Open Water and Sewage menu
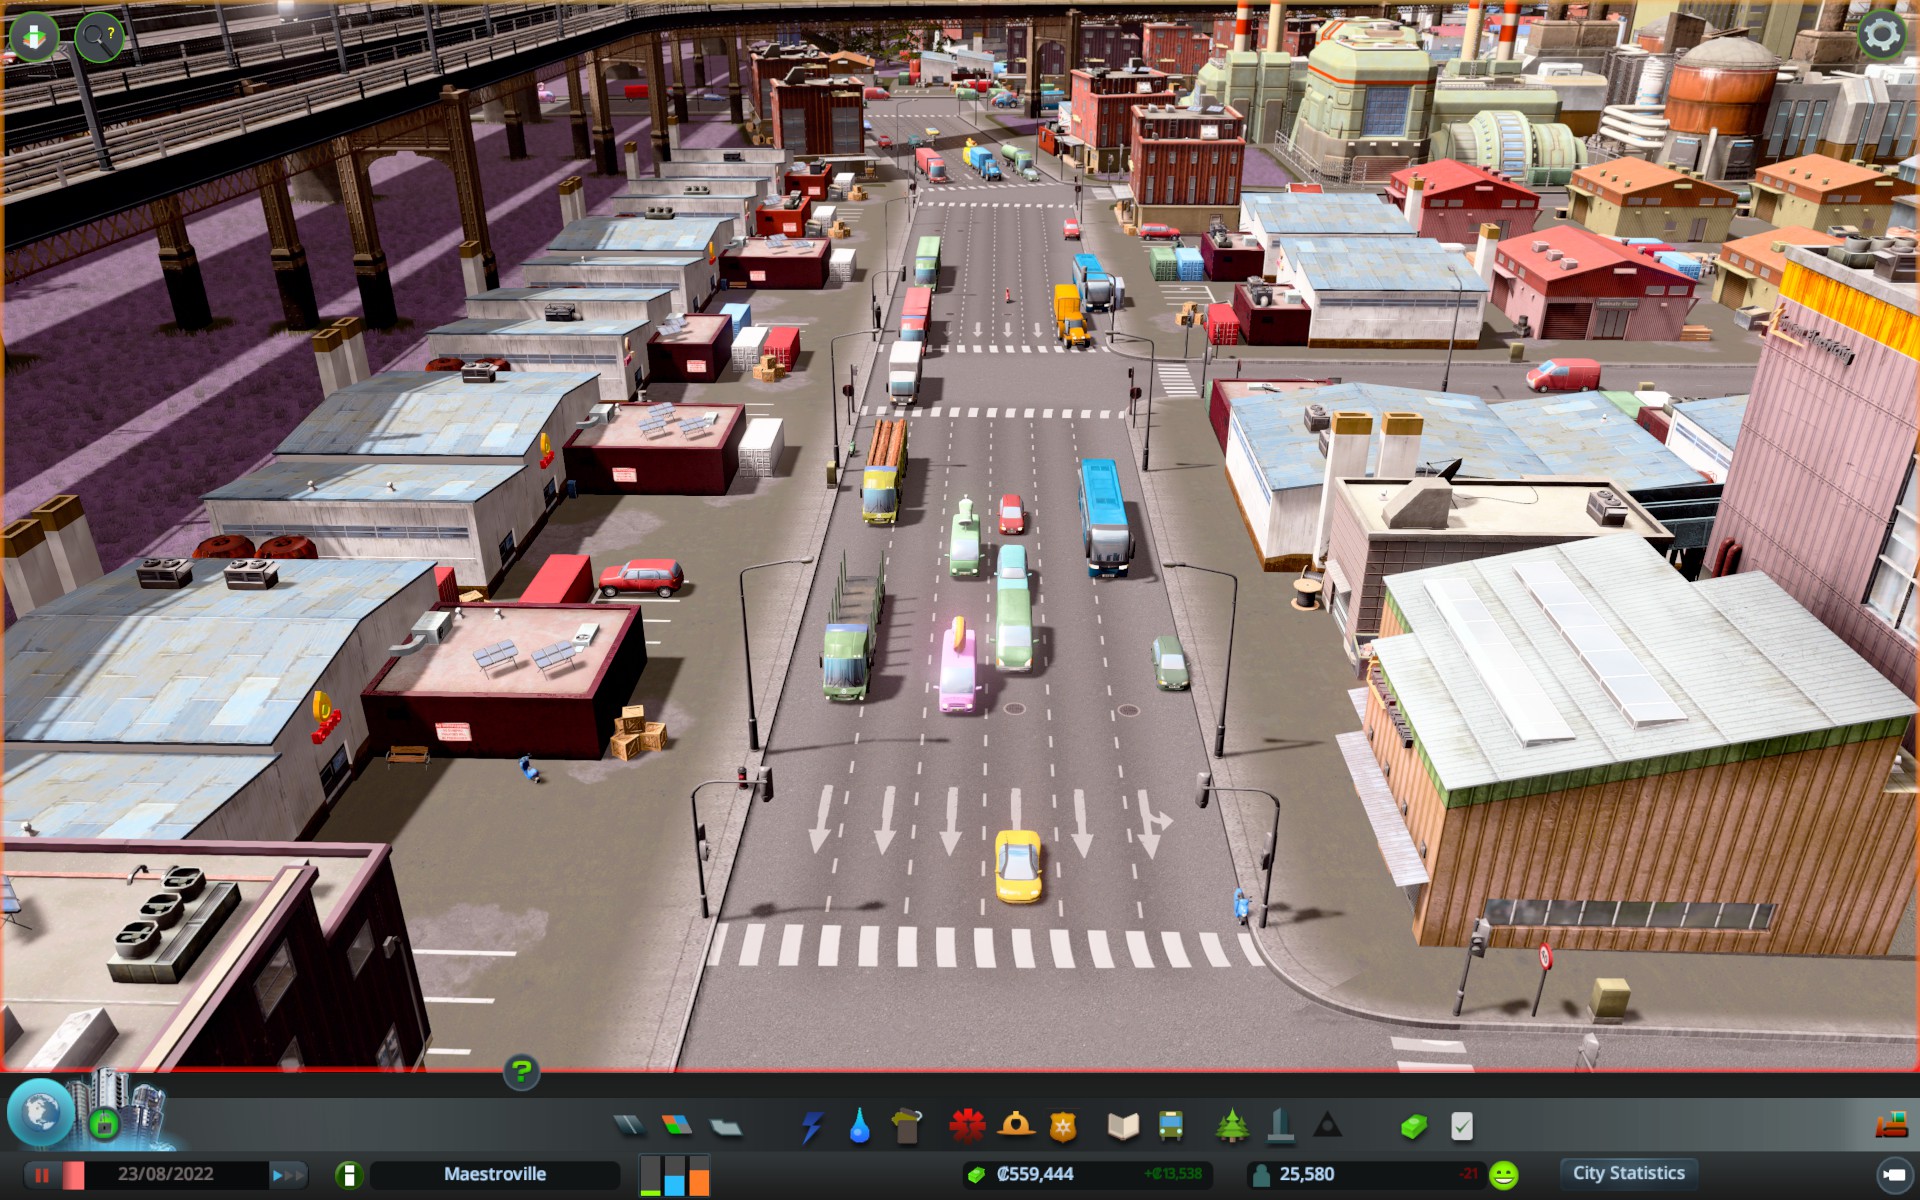The image size is (1920, 1200). [x=859, y=1127]
